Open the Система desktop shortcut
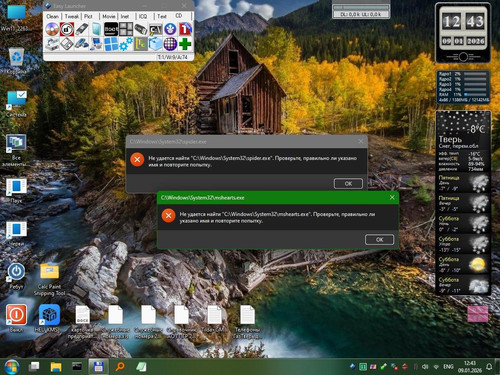500x375 pixels. [16, 103]
